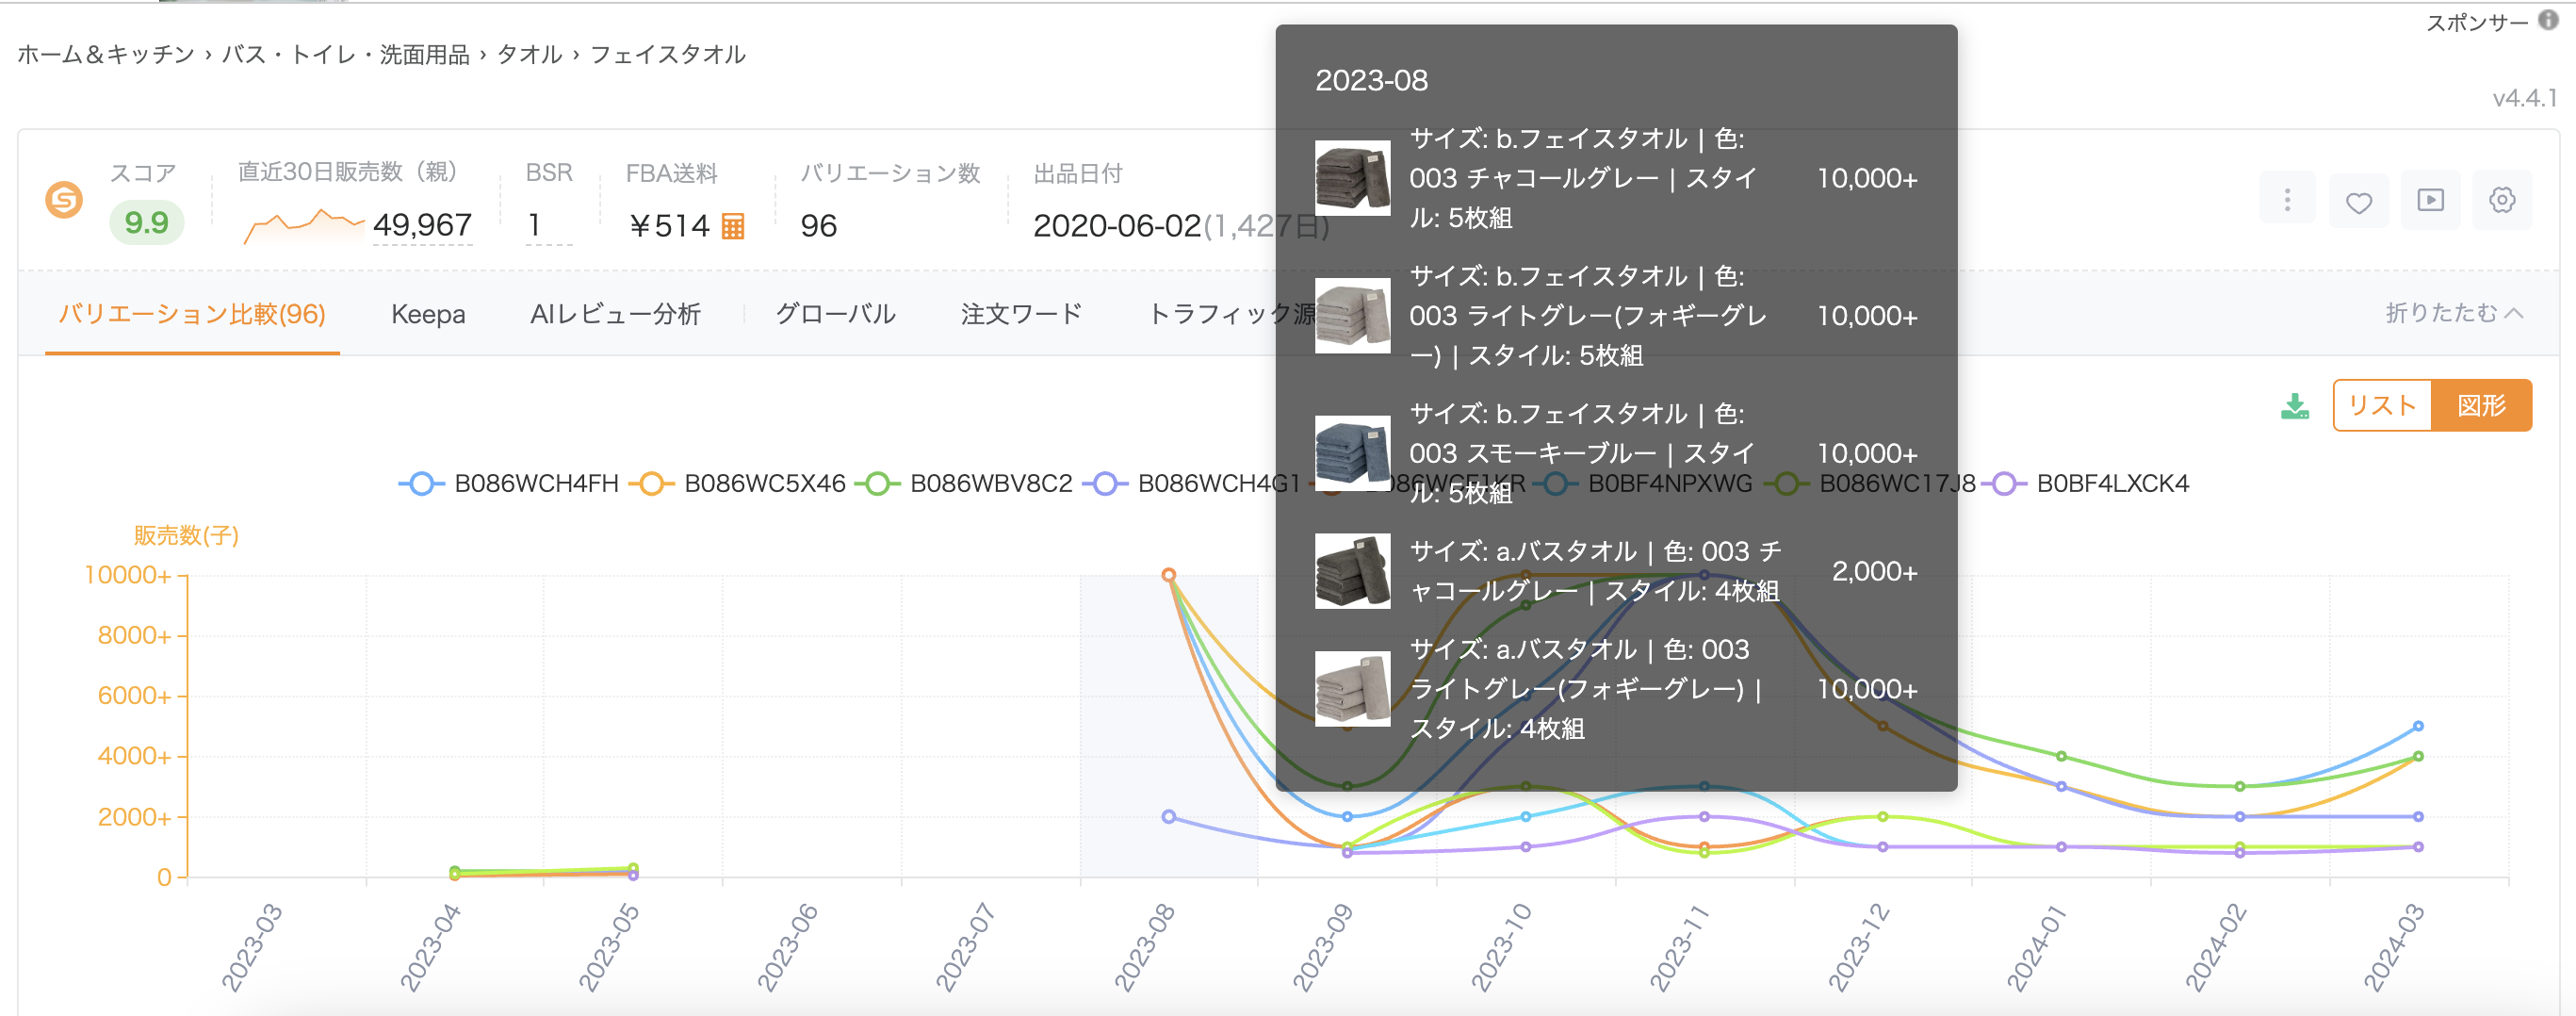Click light gray 4-piece bath towel thumbnail
2576x1016 pixels.
tap(1352, 689)
